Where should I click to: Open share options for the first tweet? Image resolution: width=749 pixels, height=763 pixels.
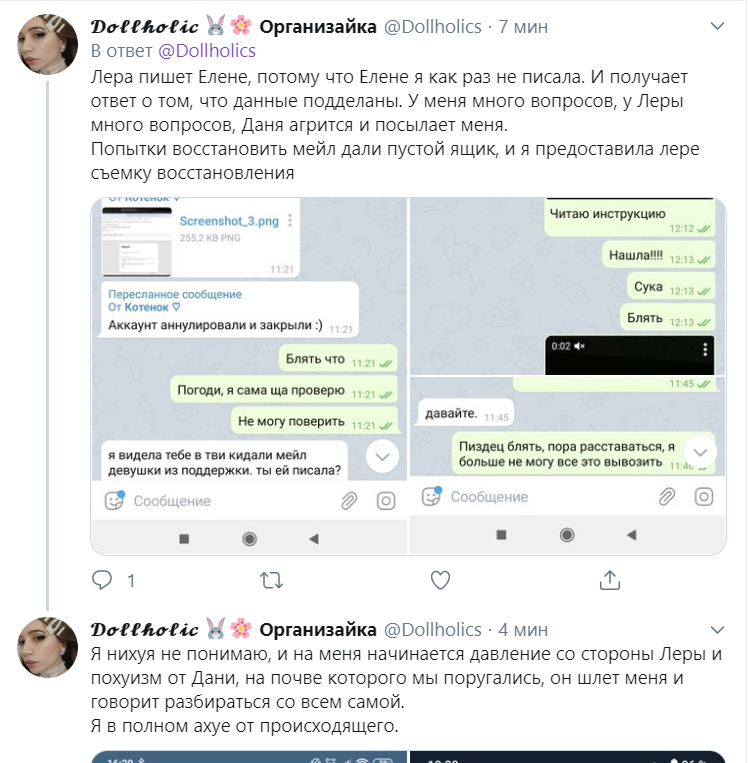pos(610,580)
